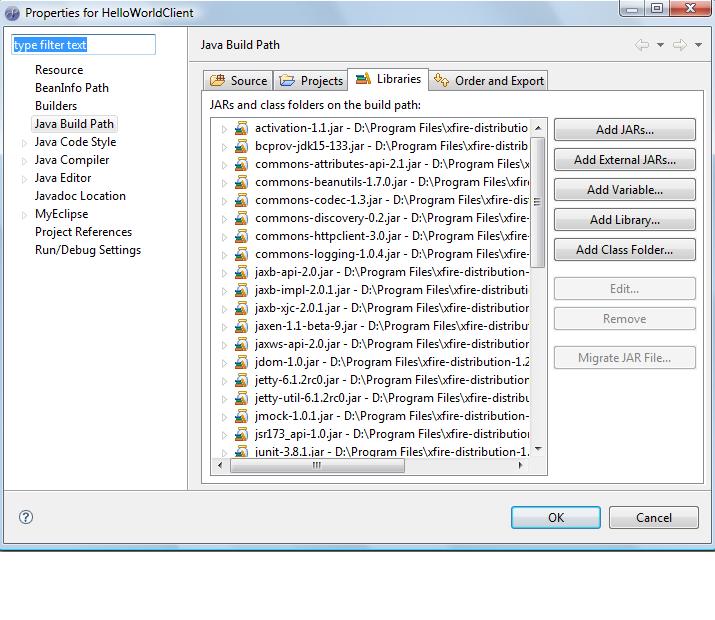The width and height of the screenshot is (715, 620).
Task: Click the commons-logging-1.0.4.jar jar icon
Action: coord(241,254)
